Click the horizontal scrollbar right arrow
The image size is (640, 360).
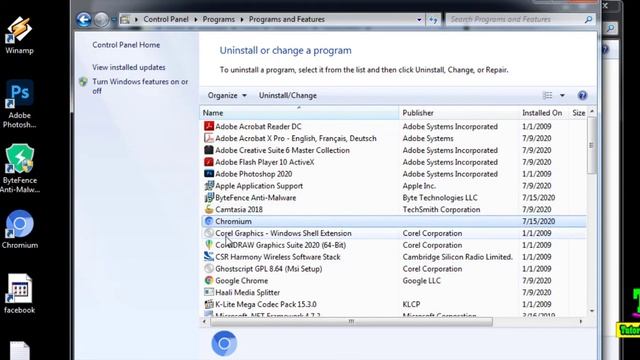pyautogui.click(x=580, y=322)
